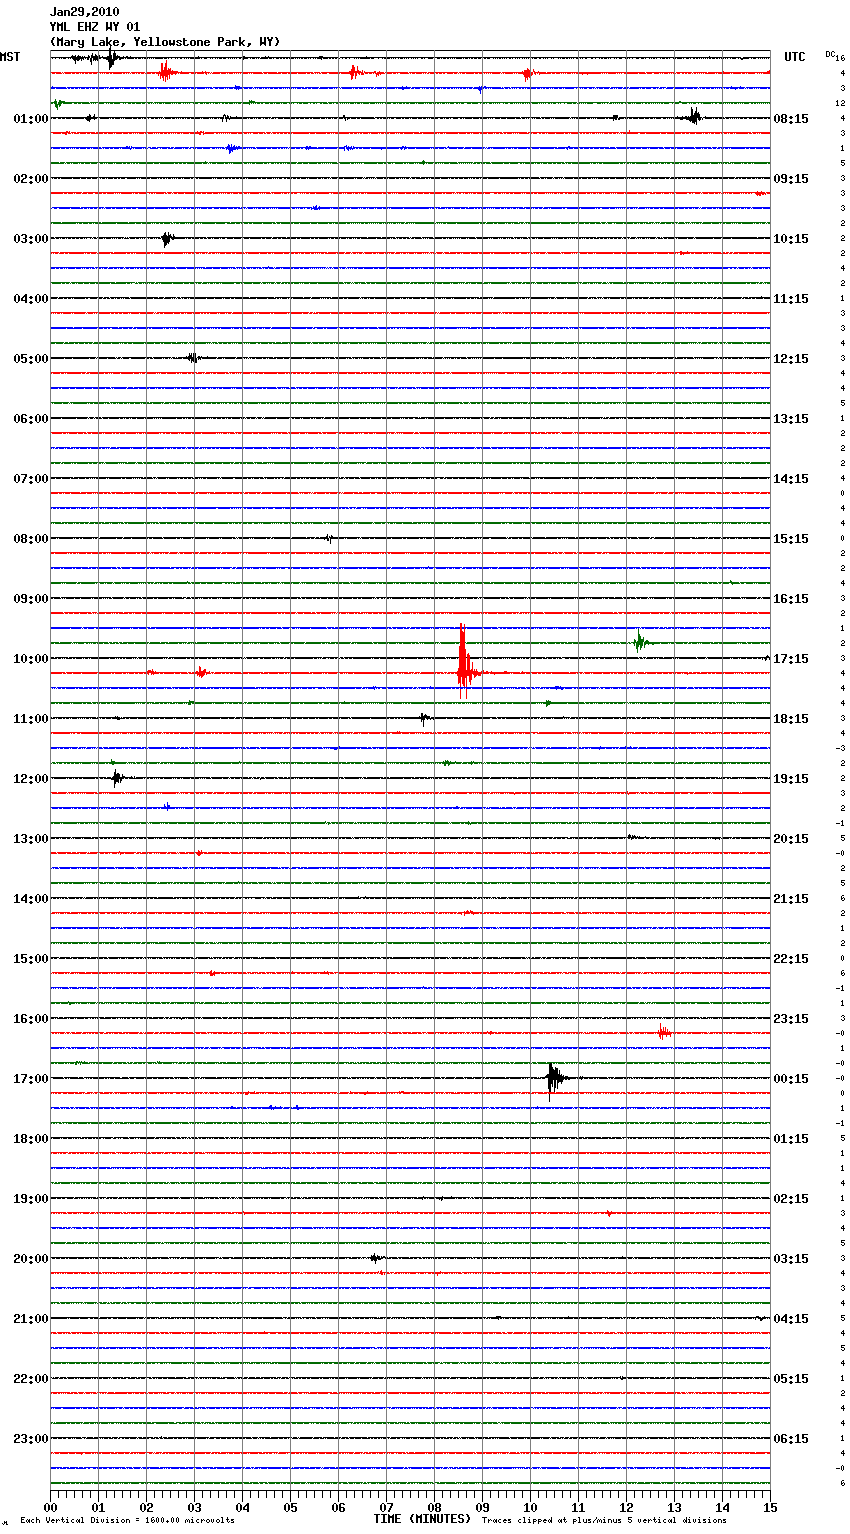
Task: Pick the 06:15 UTC time label
Action: pos(791,1439)
